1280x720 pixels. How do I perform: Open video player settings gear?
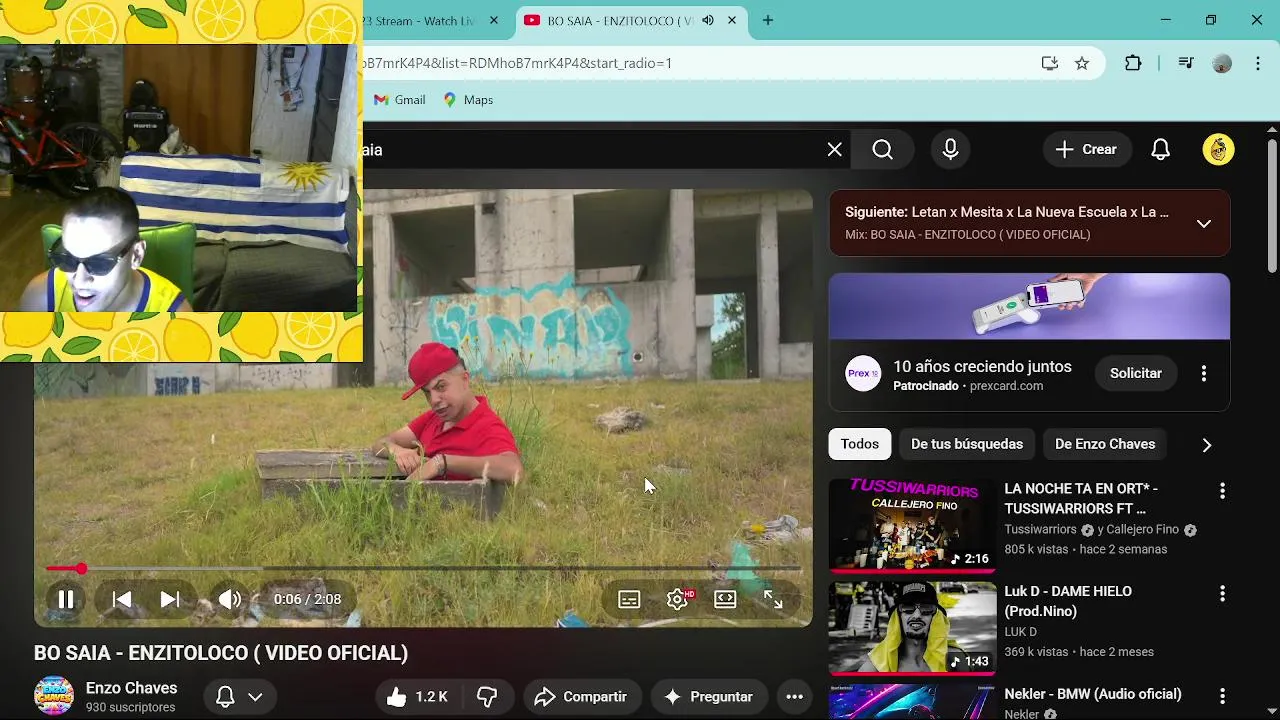tap(678, 599)
